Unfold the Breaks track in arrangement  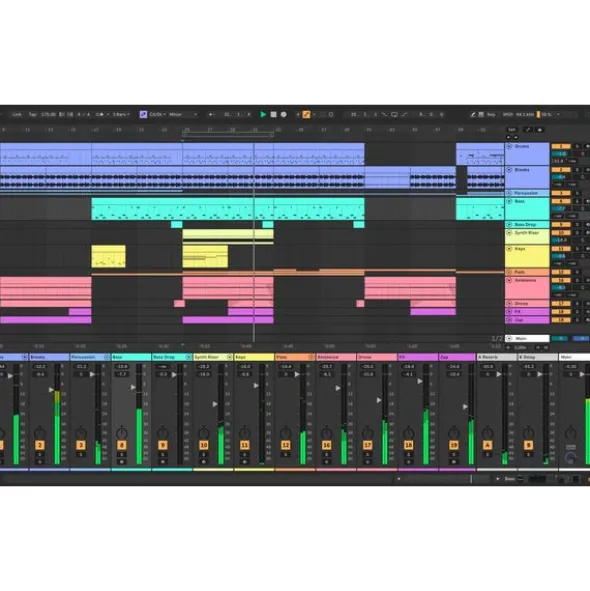point(509,170)
